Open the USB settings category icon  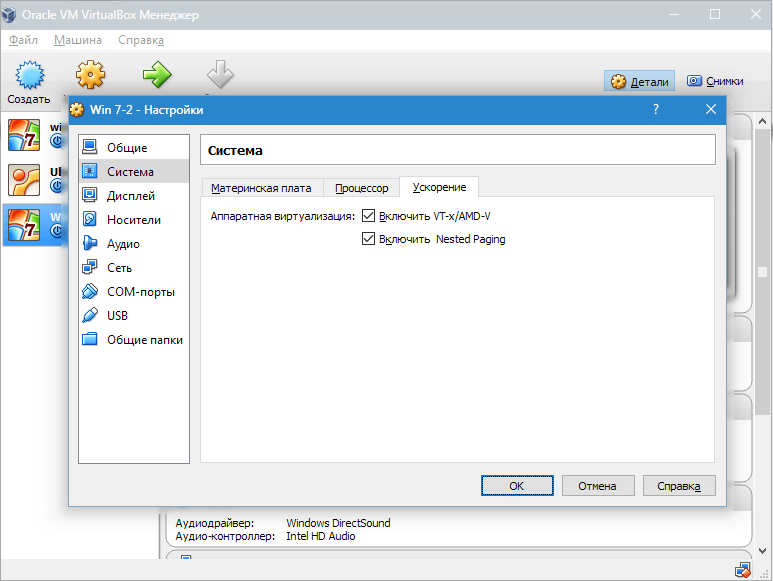90,316
